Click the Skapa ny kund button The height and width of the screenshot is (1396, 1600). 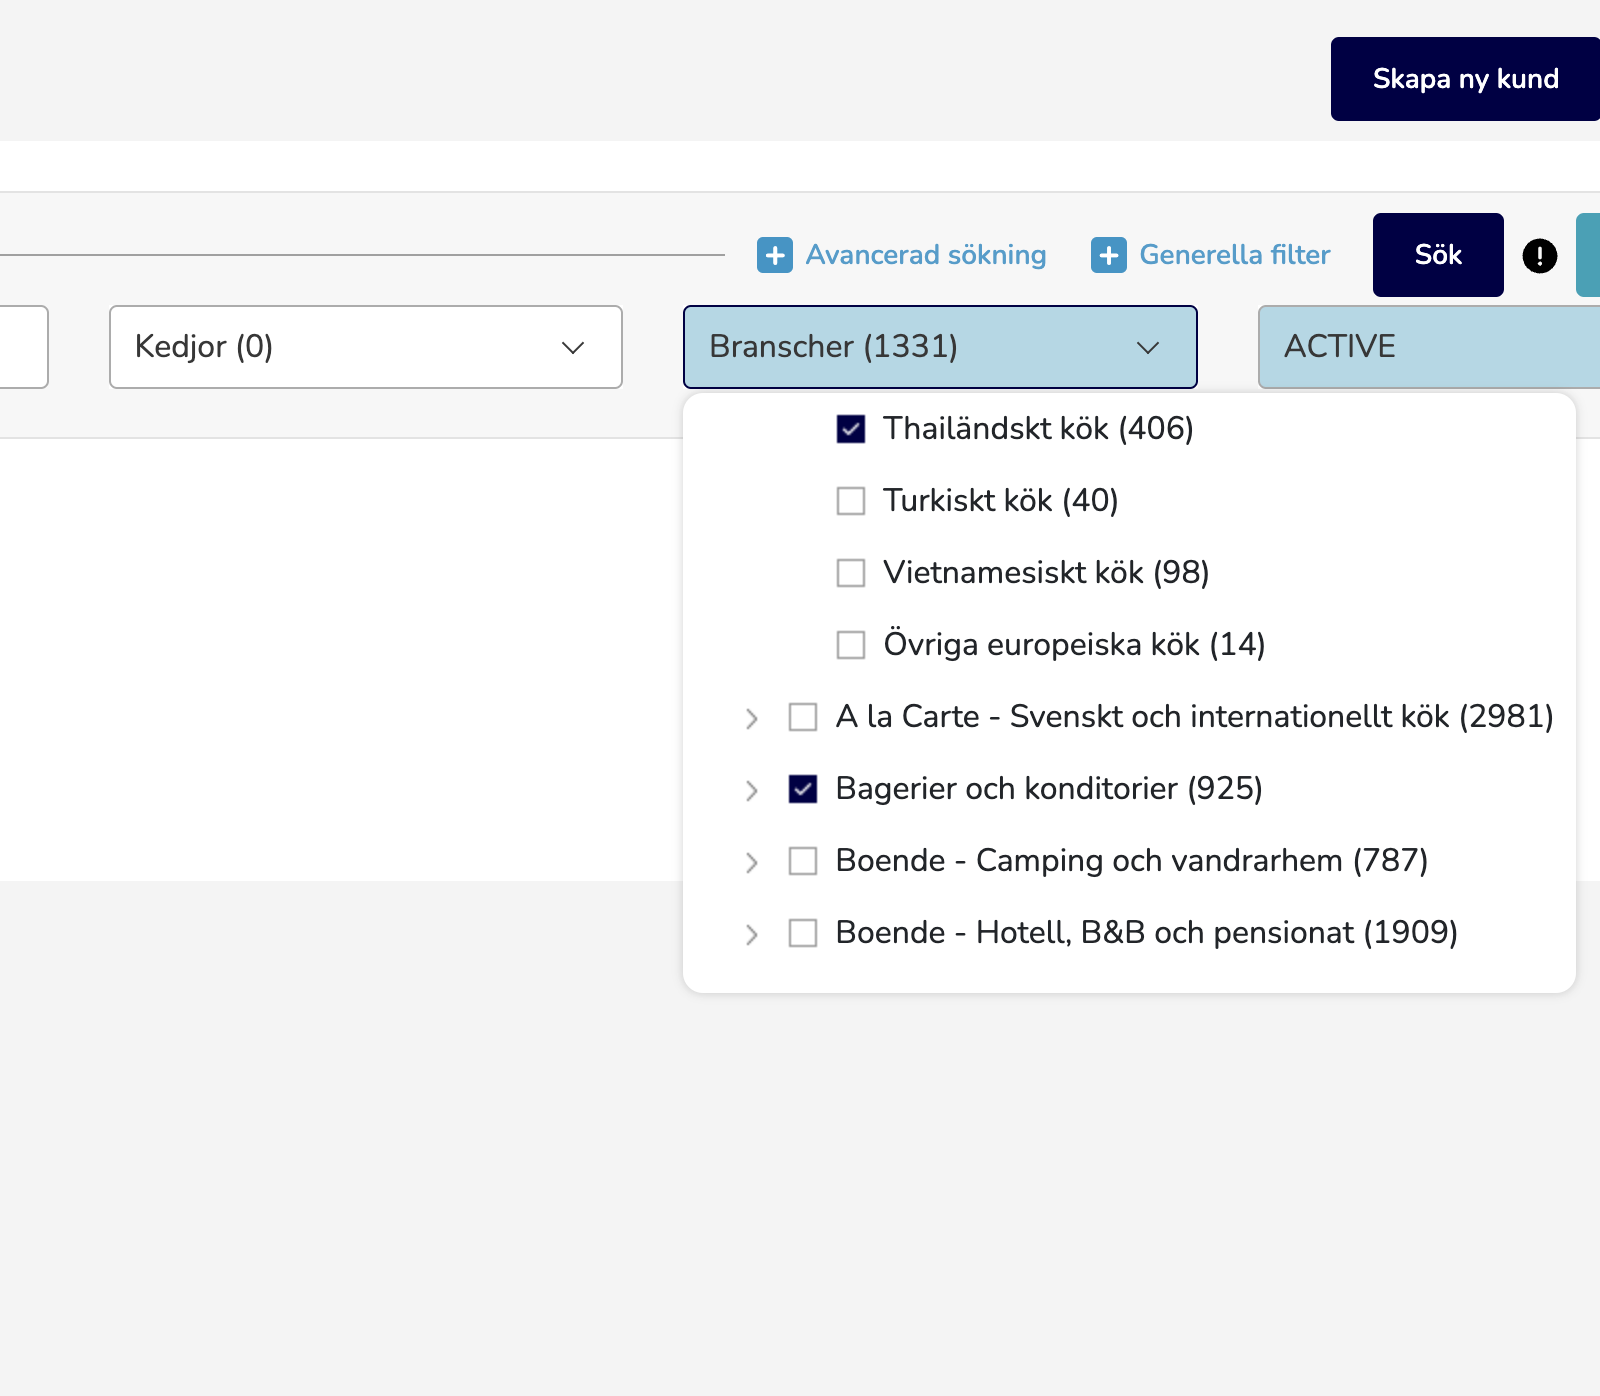[x=1465, y=79]
